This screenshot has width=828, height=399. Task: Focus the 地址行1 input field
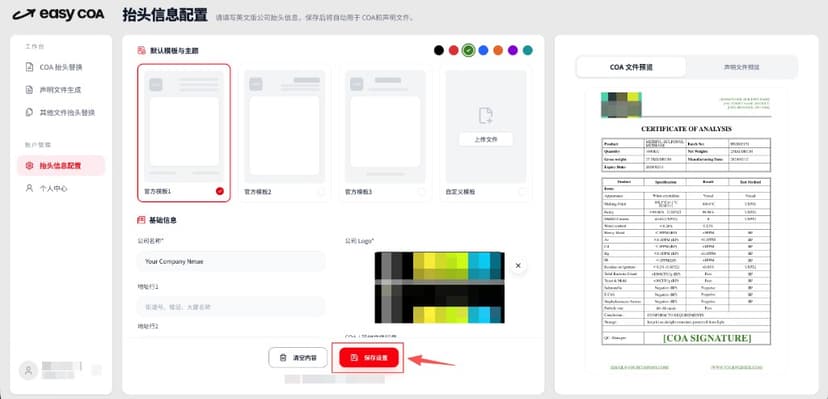coord(231,307)
